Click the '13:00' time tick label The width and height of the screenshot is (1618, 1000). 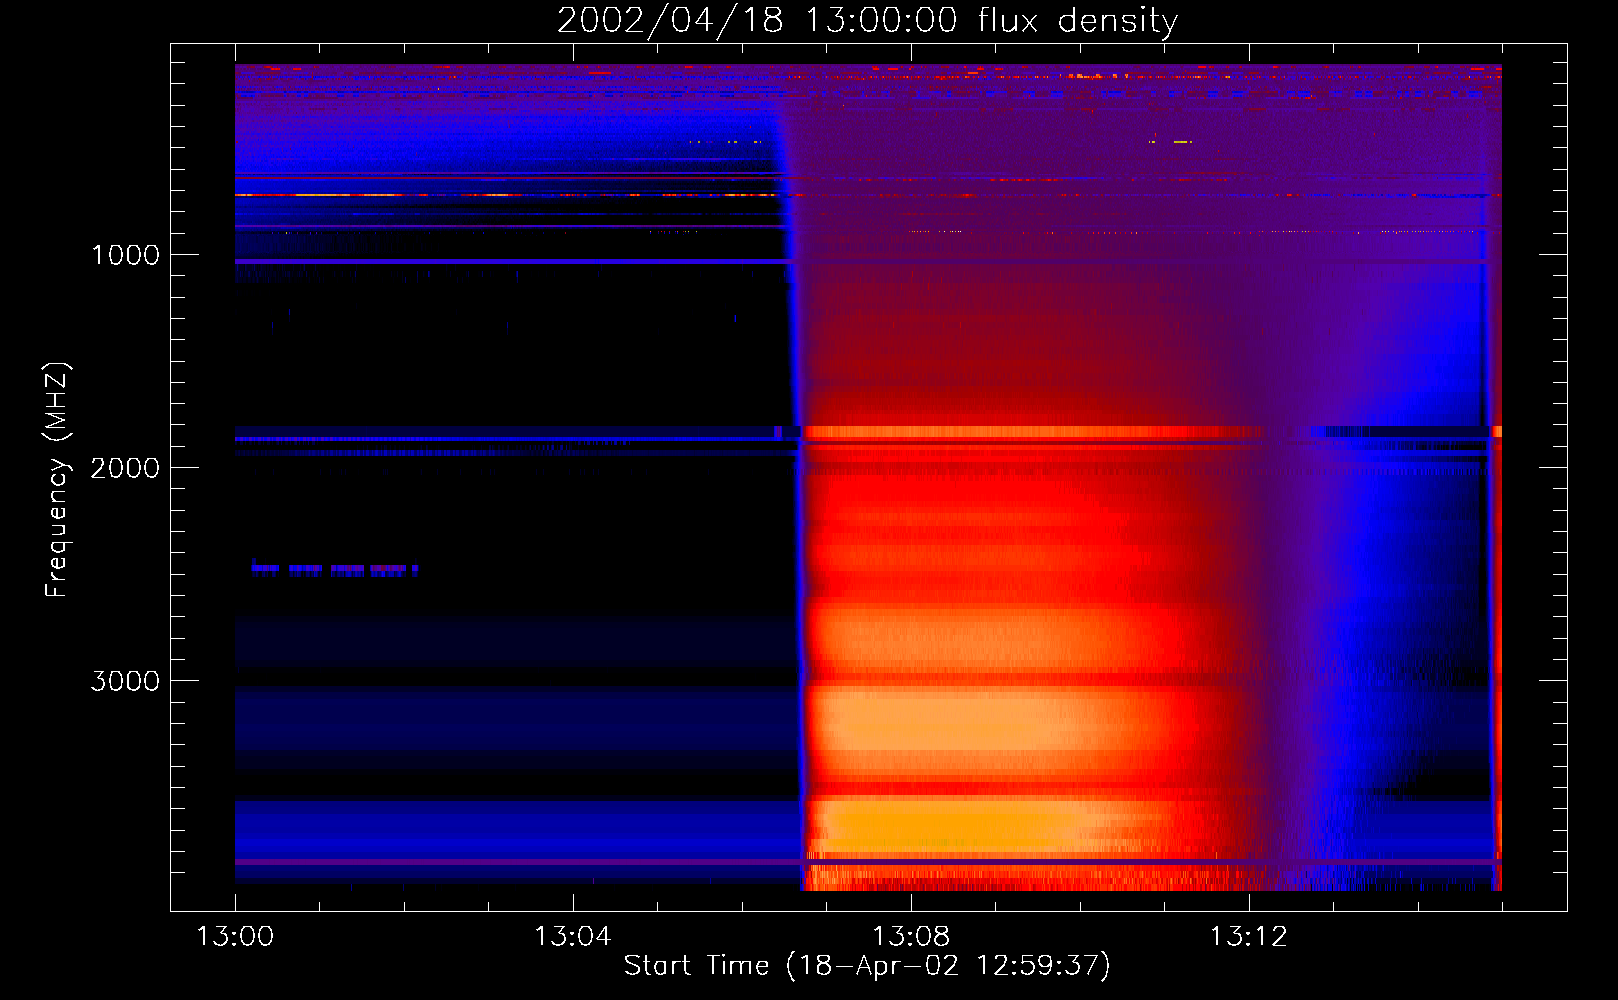click(x=235, y=937)
